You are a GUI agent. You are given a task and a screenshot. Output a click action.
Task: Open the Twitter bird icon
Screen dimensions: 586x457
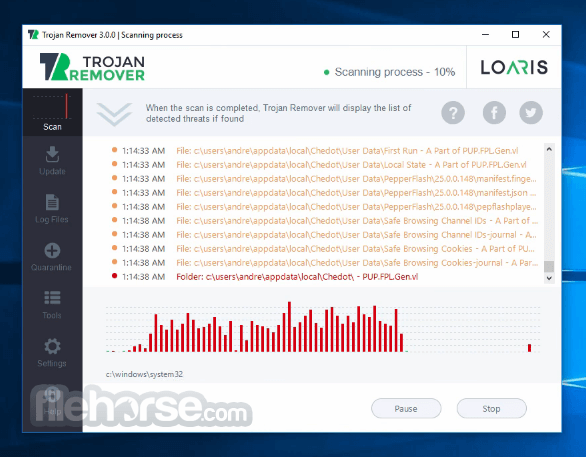[x=531, y=112]
